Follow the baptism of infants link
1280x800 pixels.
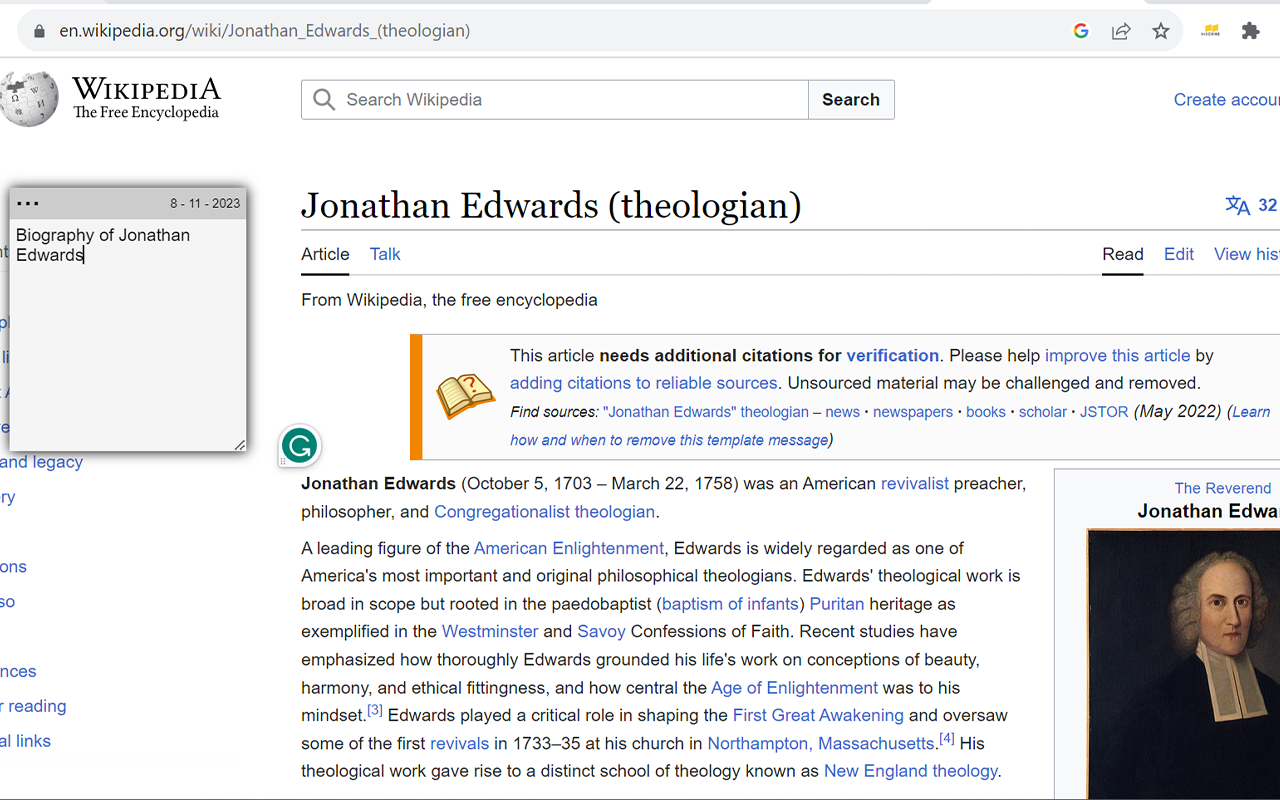pyautogui.click(x=731, y=604)
